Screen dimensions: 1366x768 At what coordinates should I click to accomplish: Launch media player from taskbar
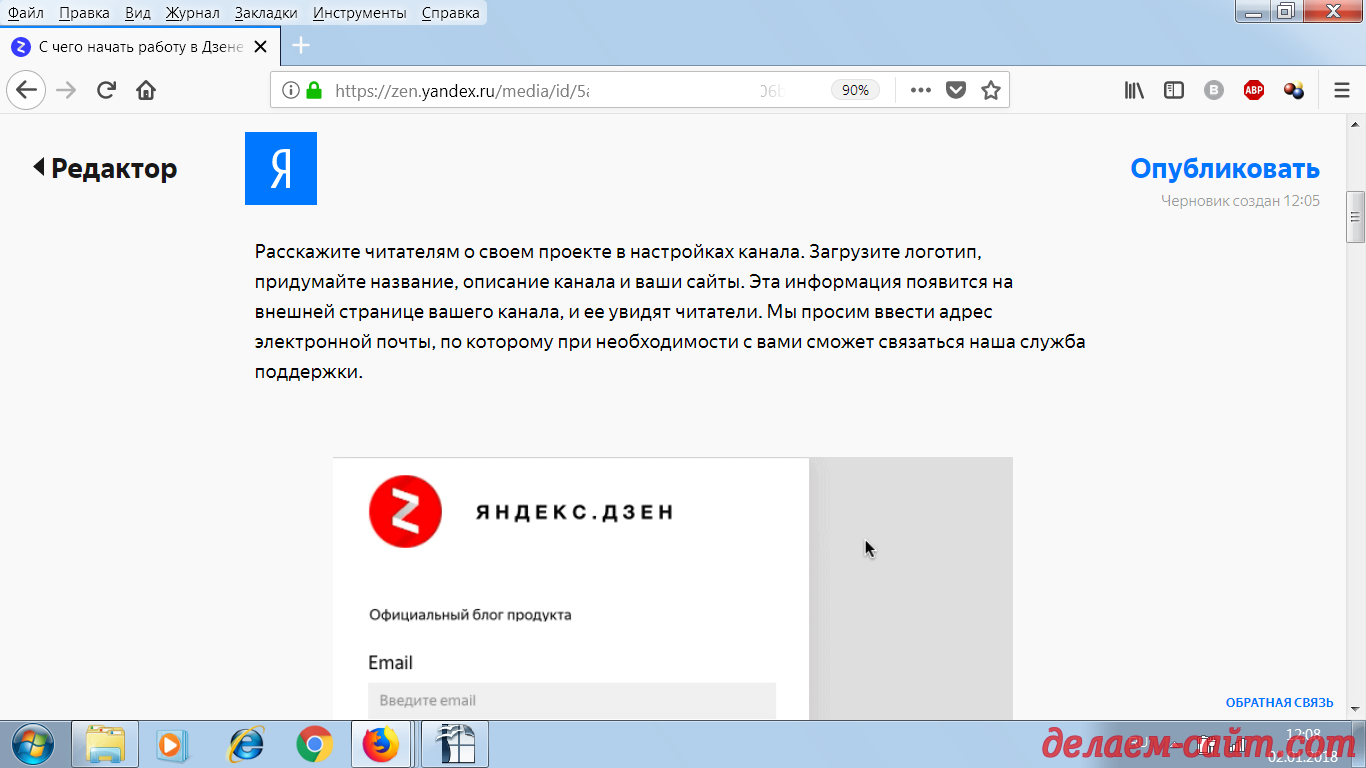coord(172,745)
